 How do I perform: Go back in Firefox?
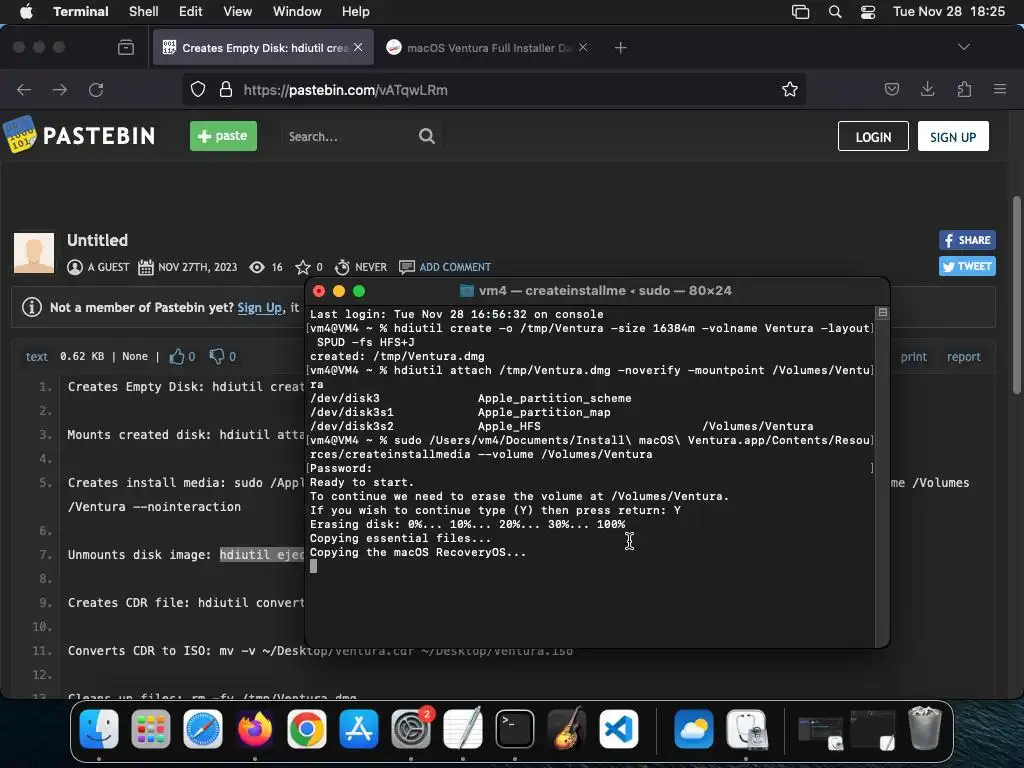coord(24,90)
